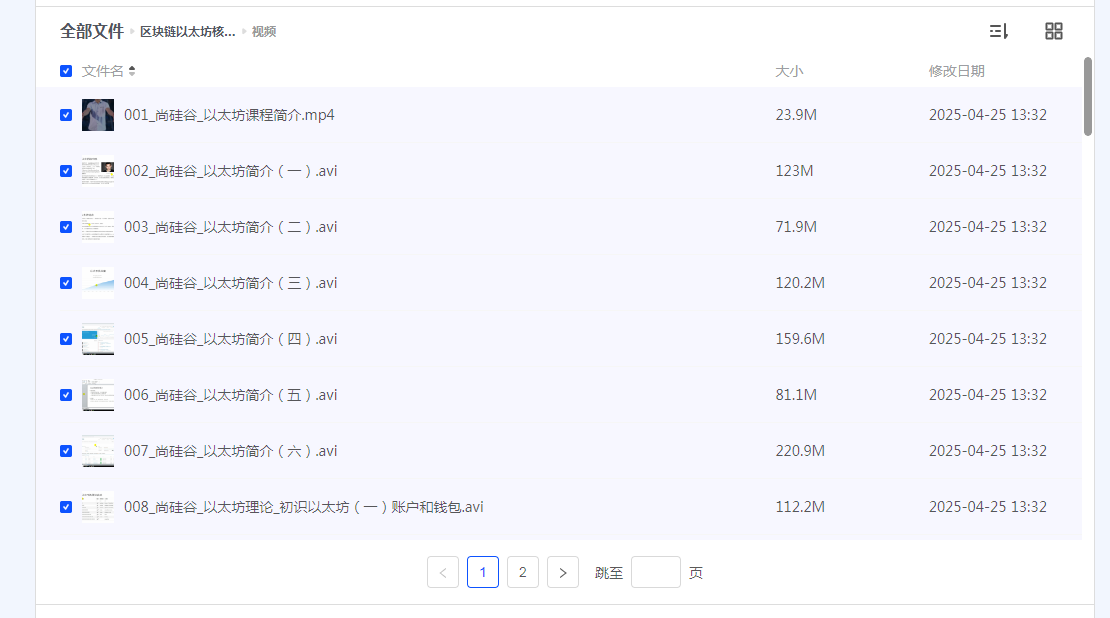Toggle the checkbox for 008 账户和钱包 file
The height and width of the screenshot is (618, 1110).
pyautogui.click(x=66, y=507)
